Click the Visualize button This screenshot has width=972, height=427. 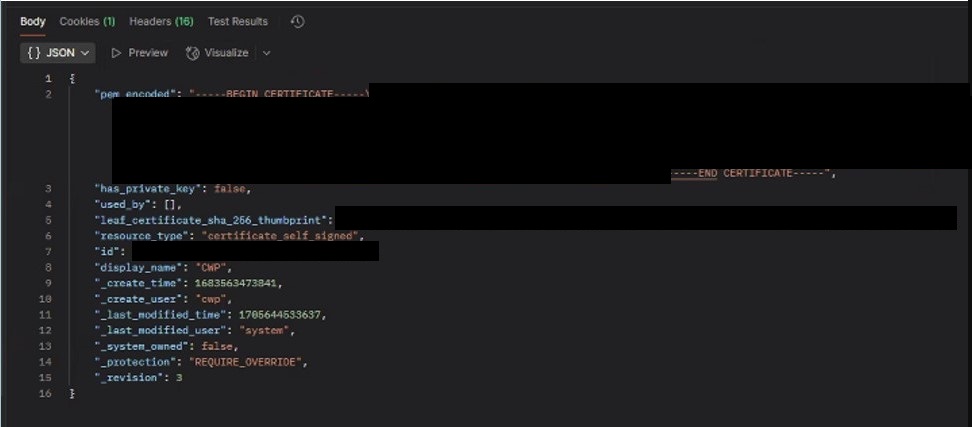pyautogui.click(x=218, y=53)
